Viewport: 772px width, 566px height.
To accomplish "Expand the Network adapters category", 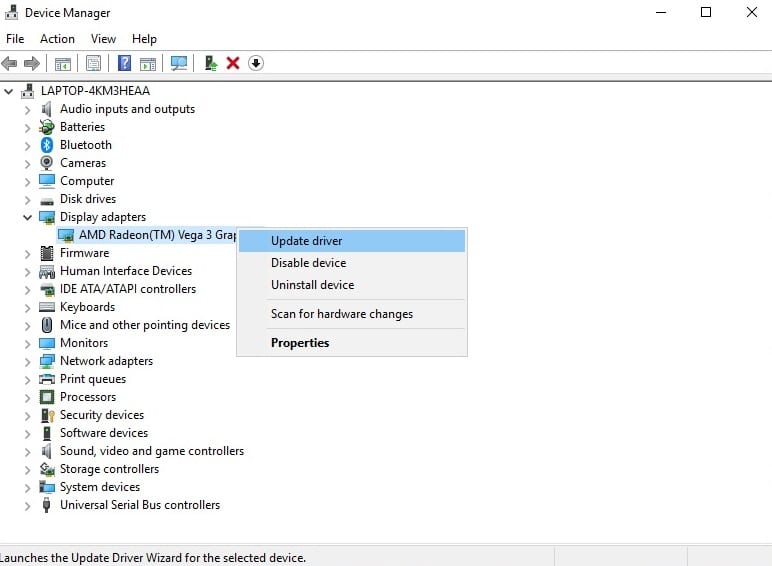I will (27, 361).
